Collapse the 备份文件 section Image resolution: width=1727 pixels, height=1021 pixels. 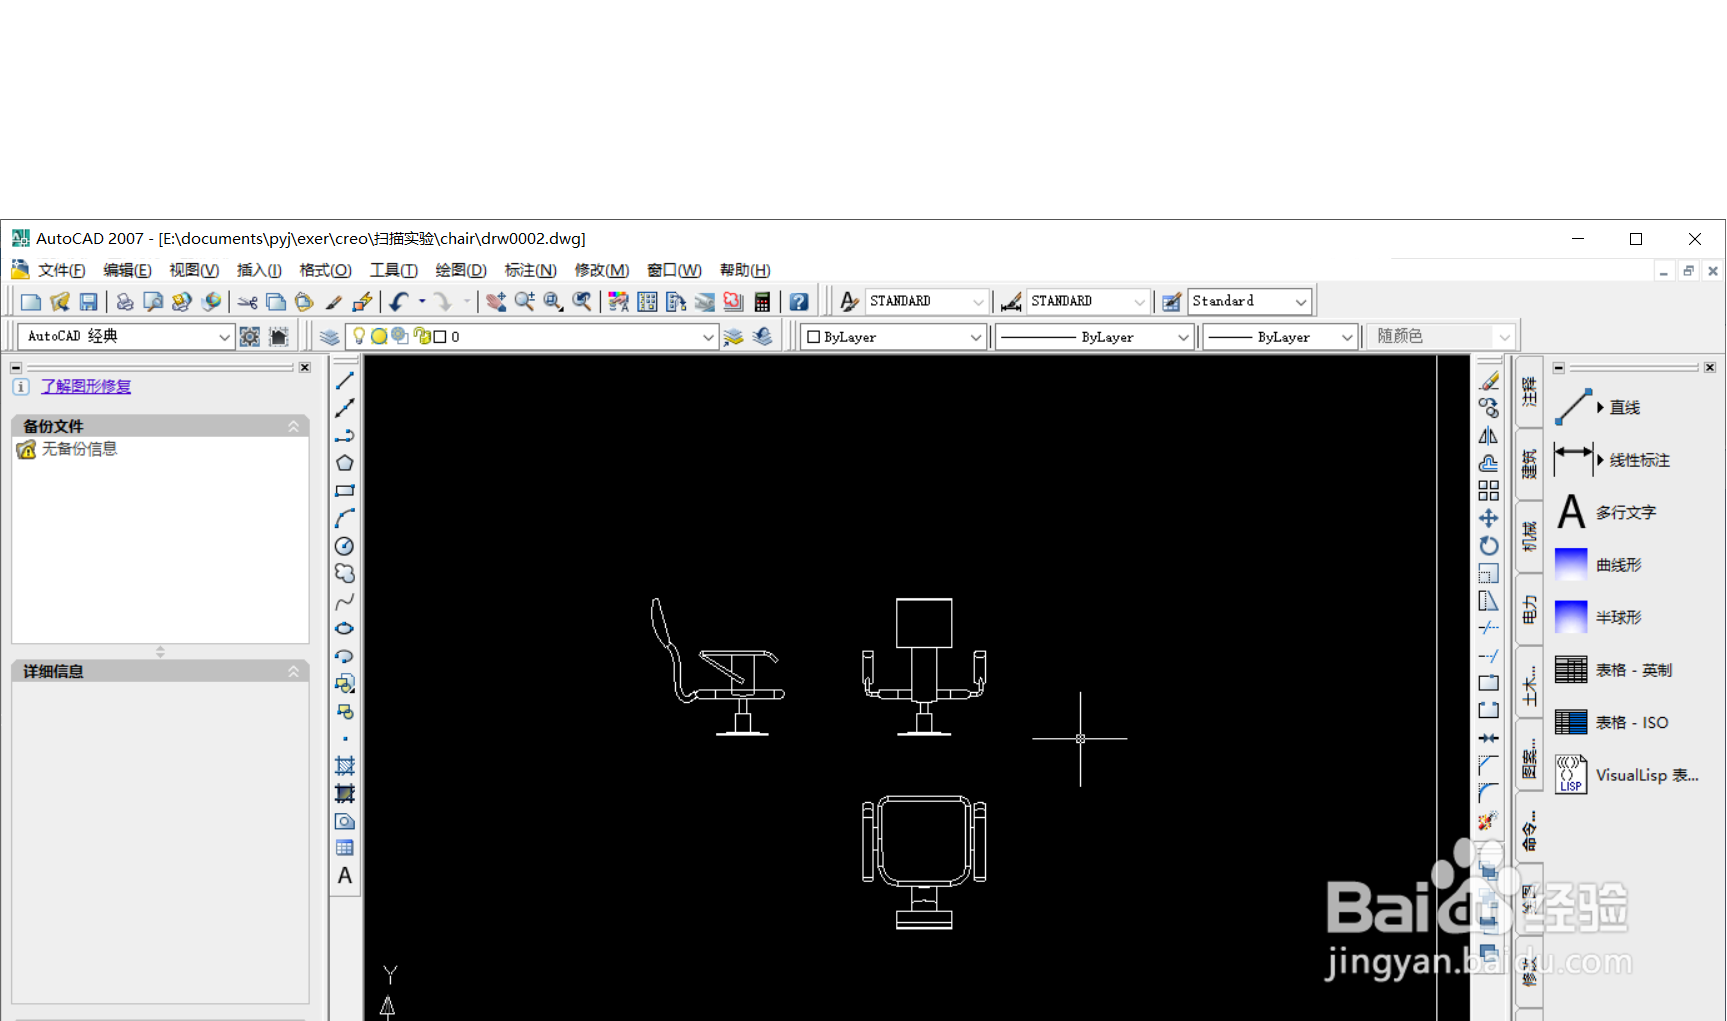tap(293, 426)
